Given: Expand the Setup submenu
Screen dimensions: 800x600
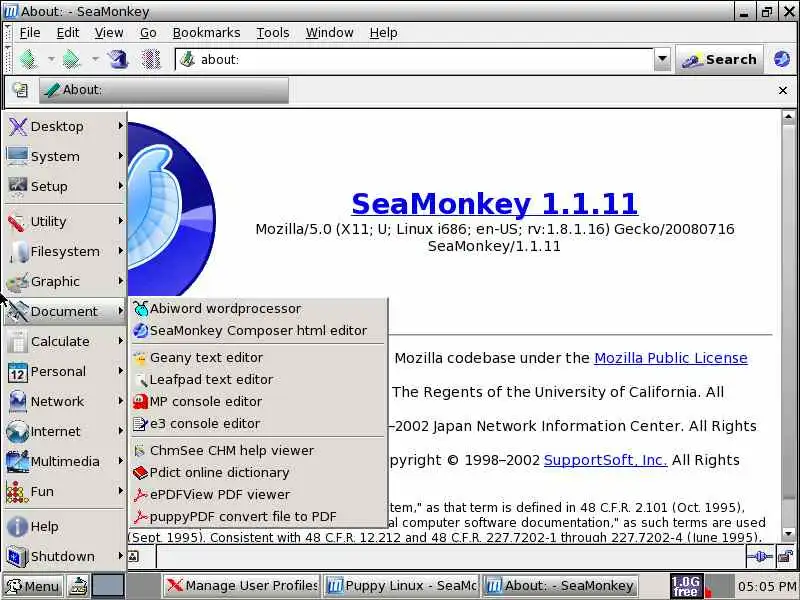Looking at the screenshot, I should tap(65, 186).
